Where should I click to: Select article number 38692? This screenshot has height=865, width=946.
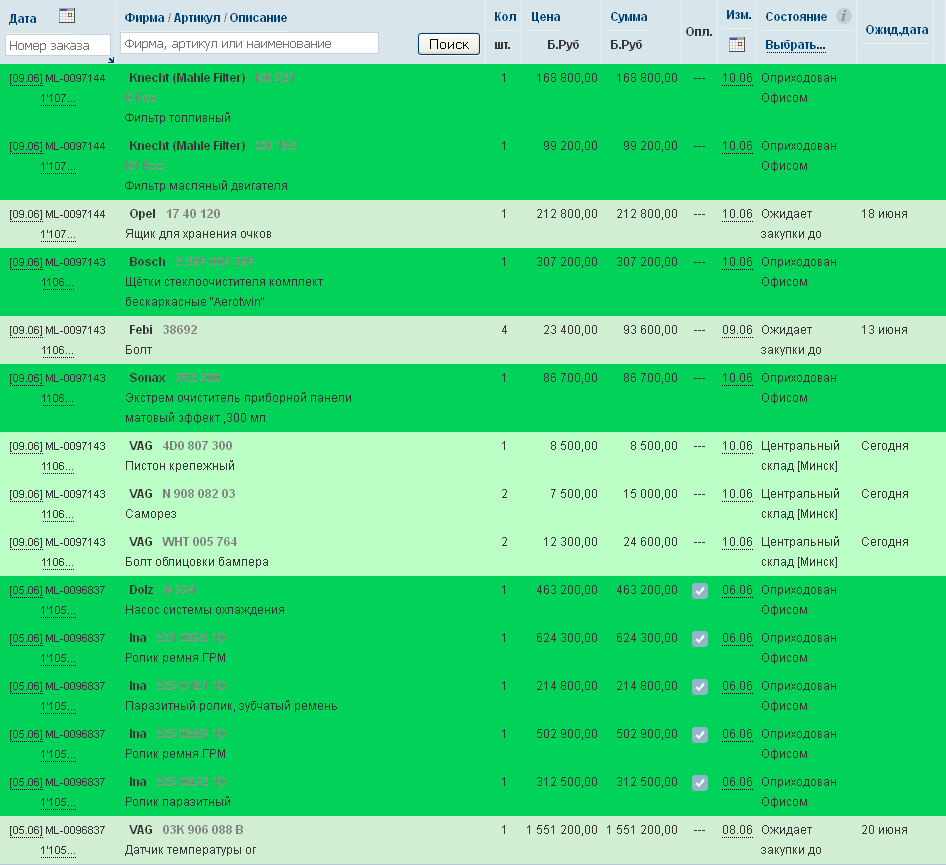pos(180,329)
